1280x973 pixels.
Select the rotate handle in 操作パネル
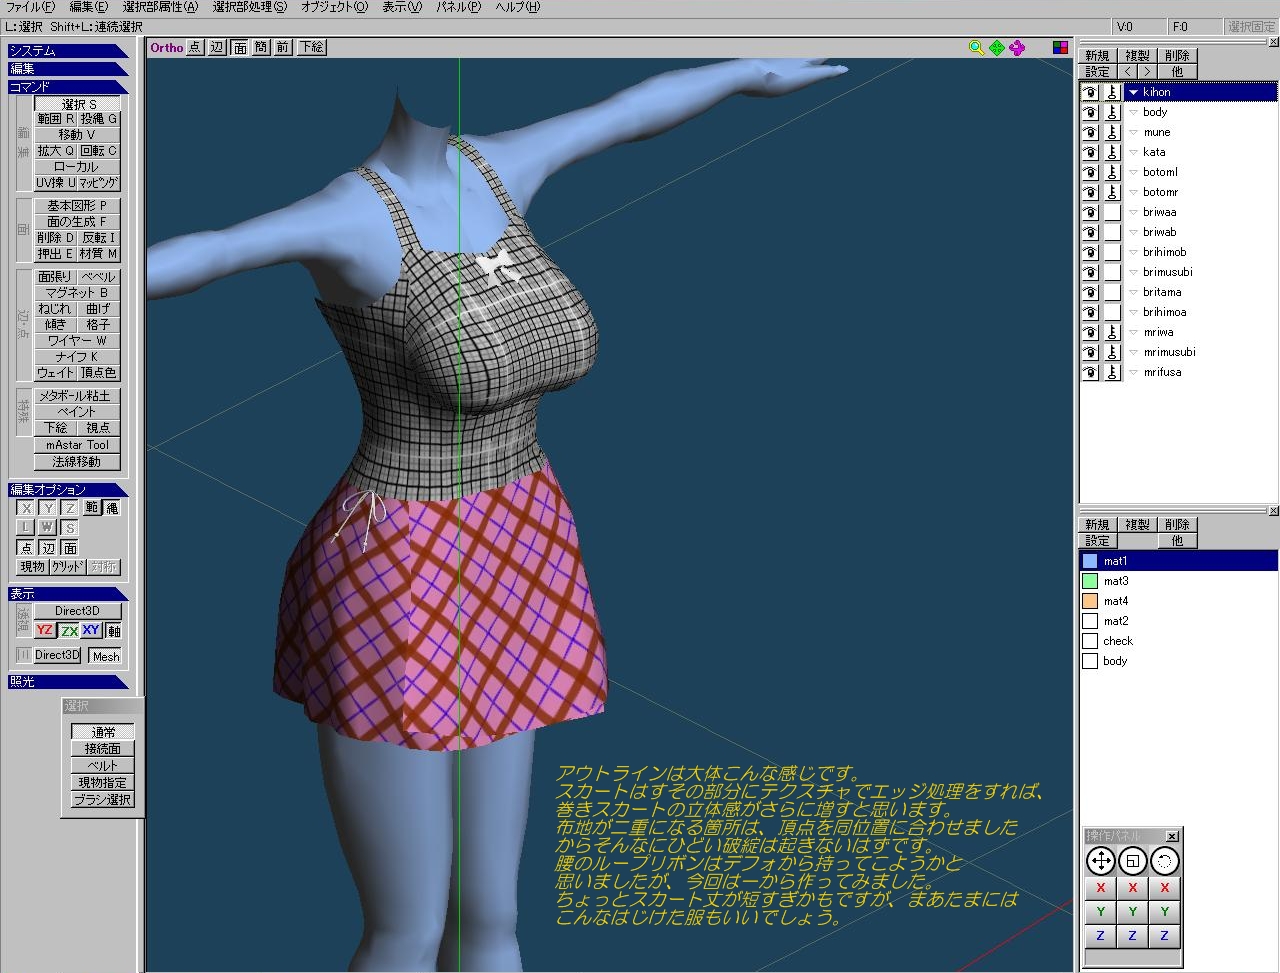[x=1164, y=861]
